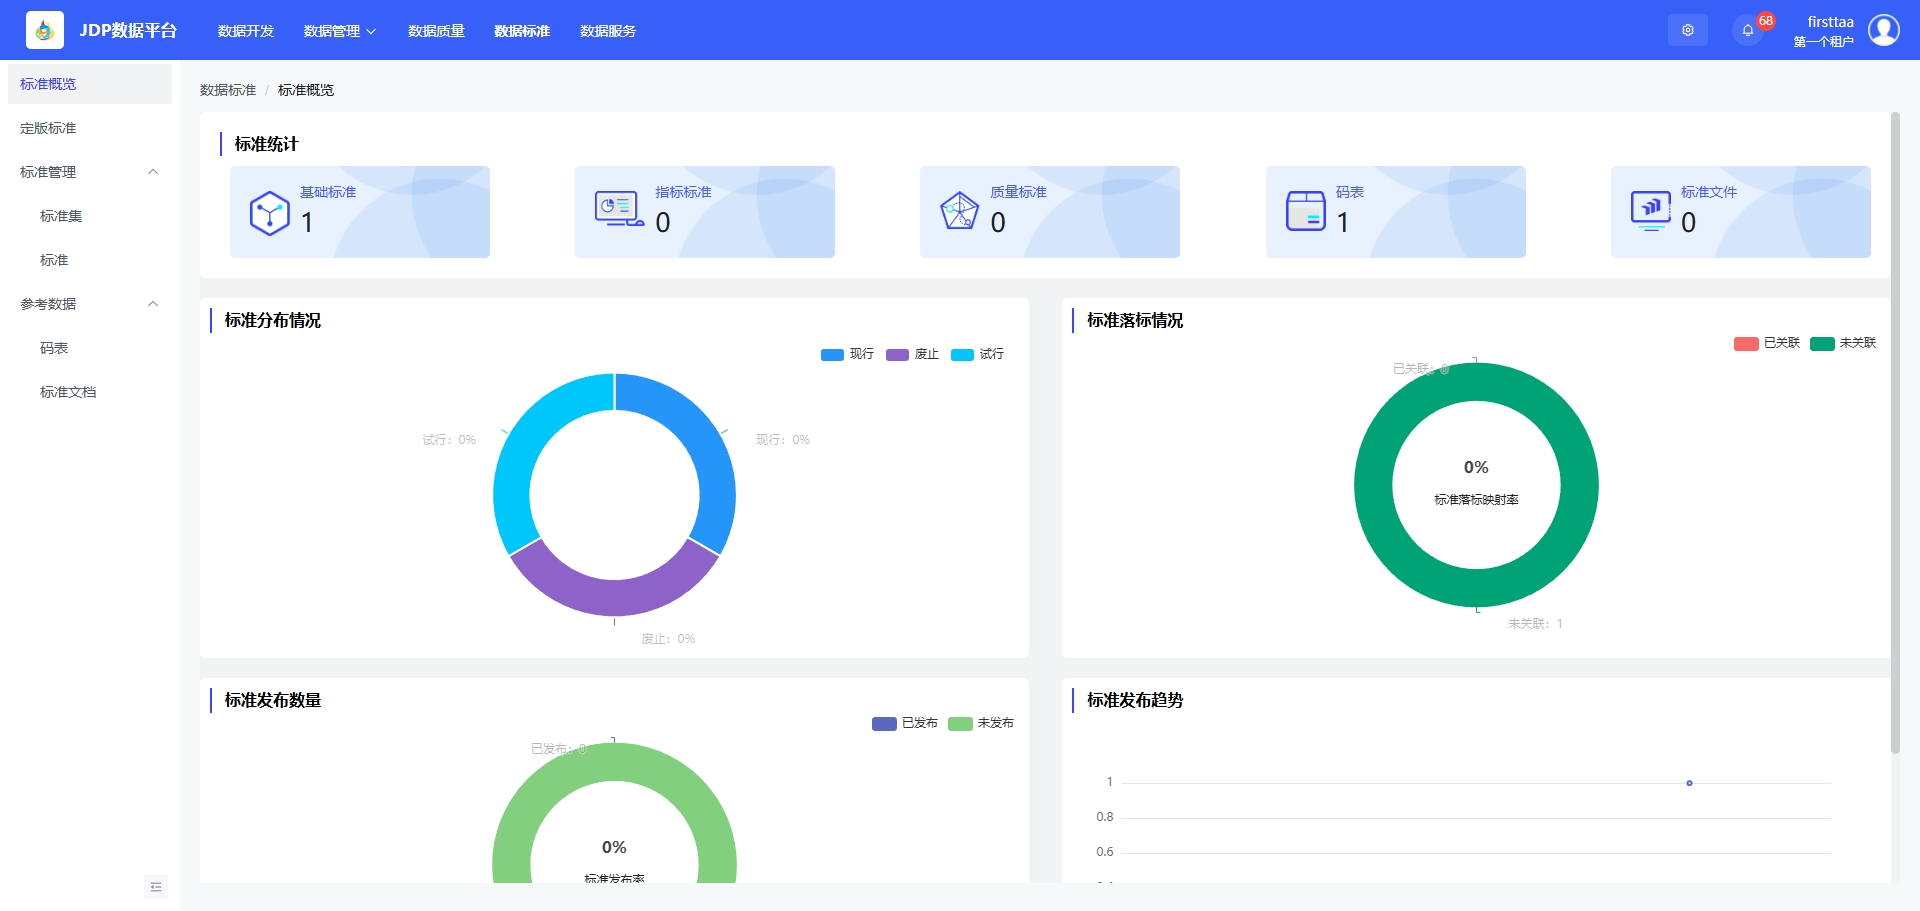Screen dimensions: 1920x911
Task: Click the JDP platform logo icon
Action: coord(44,30)
